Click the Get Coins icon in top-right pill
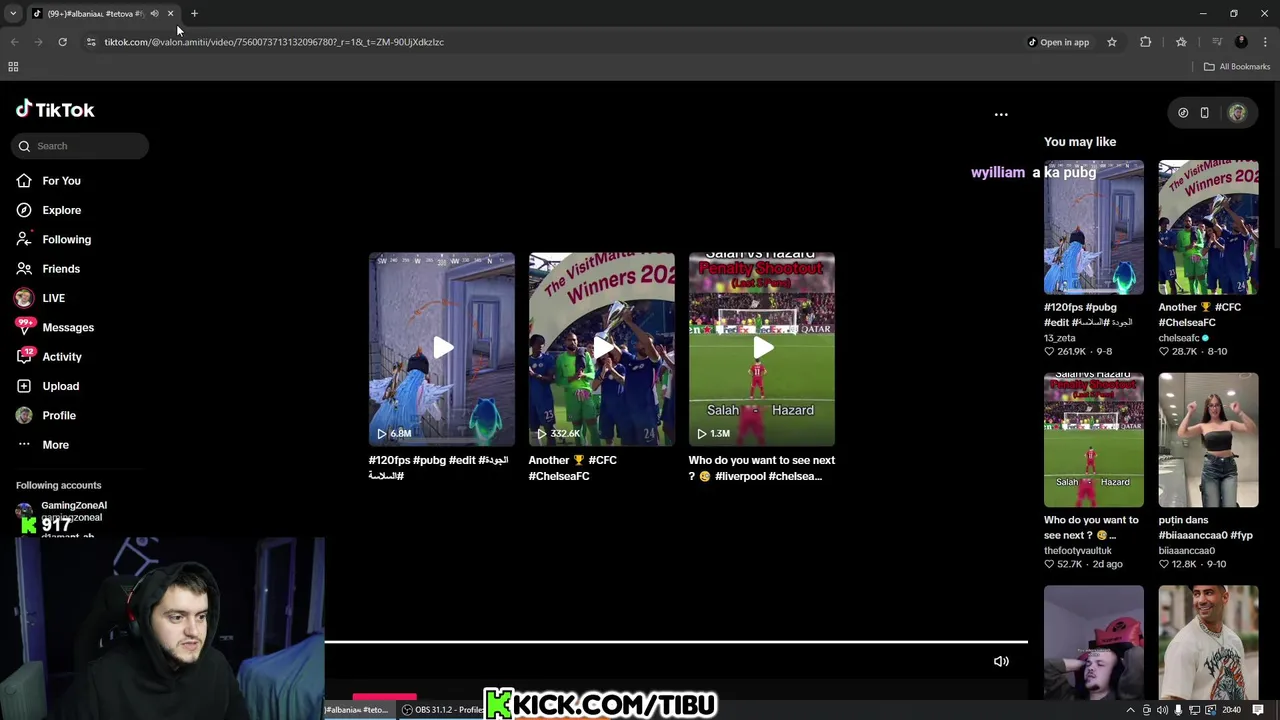Viewport: 1280px width, 720px height. (1183, 113)
